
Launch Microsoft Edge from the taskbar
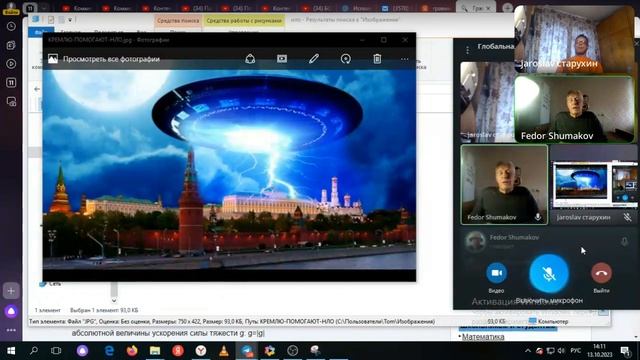109,351
